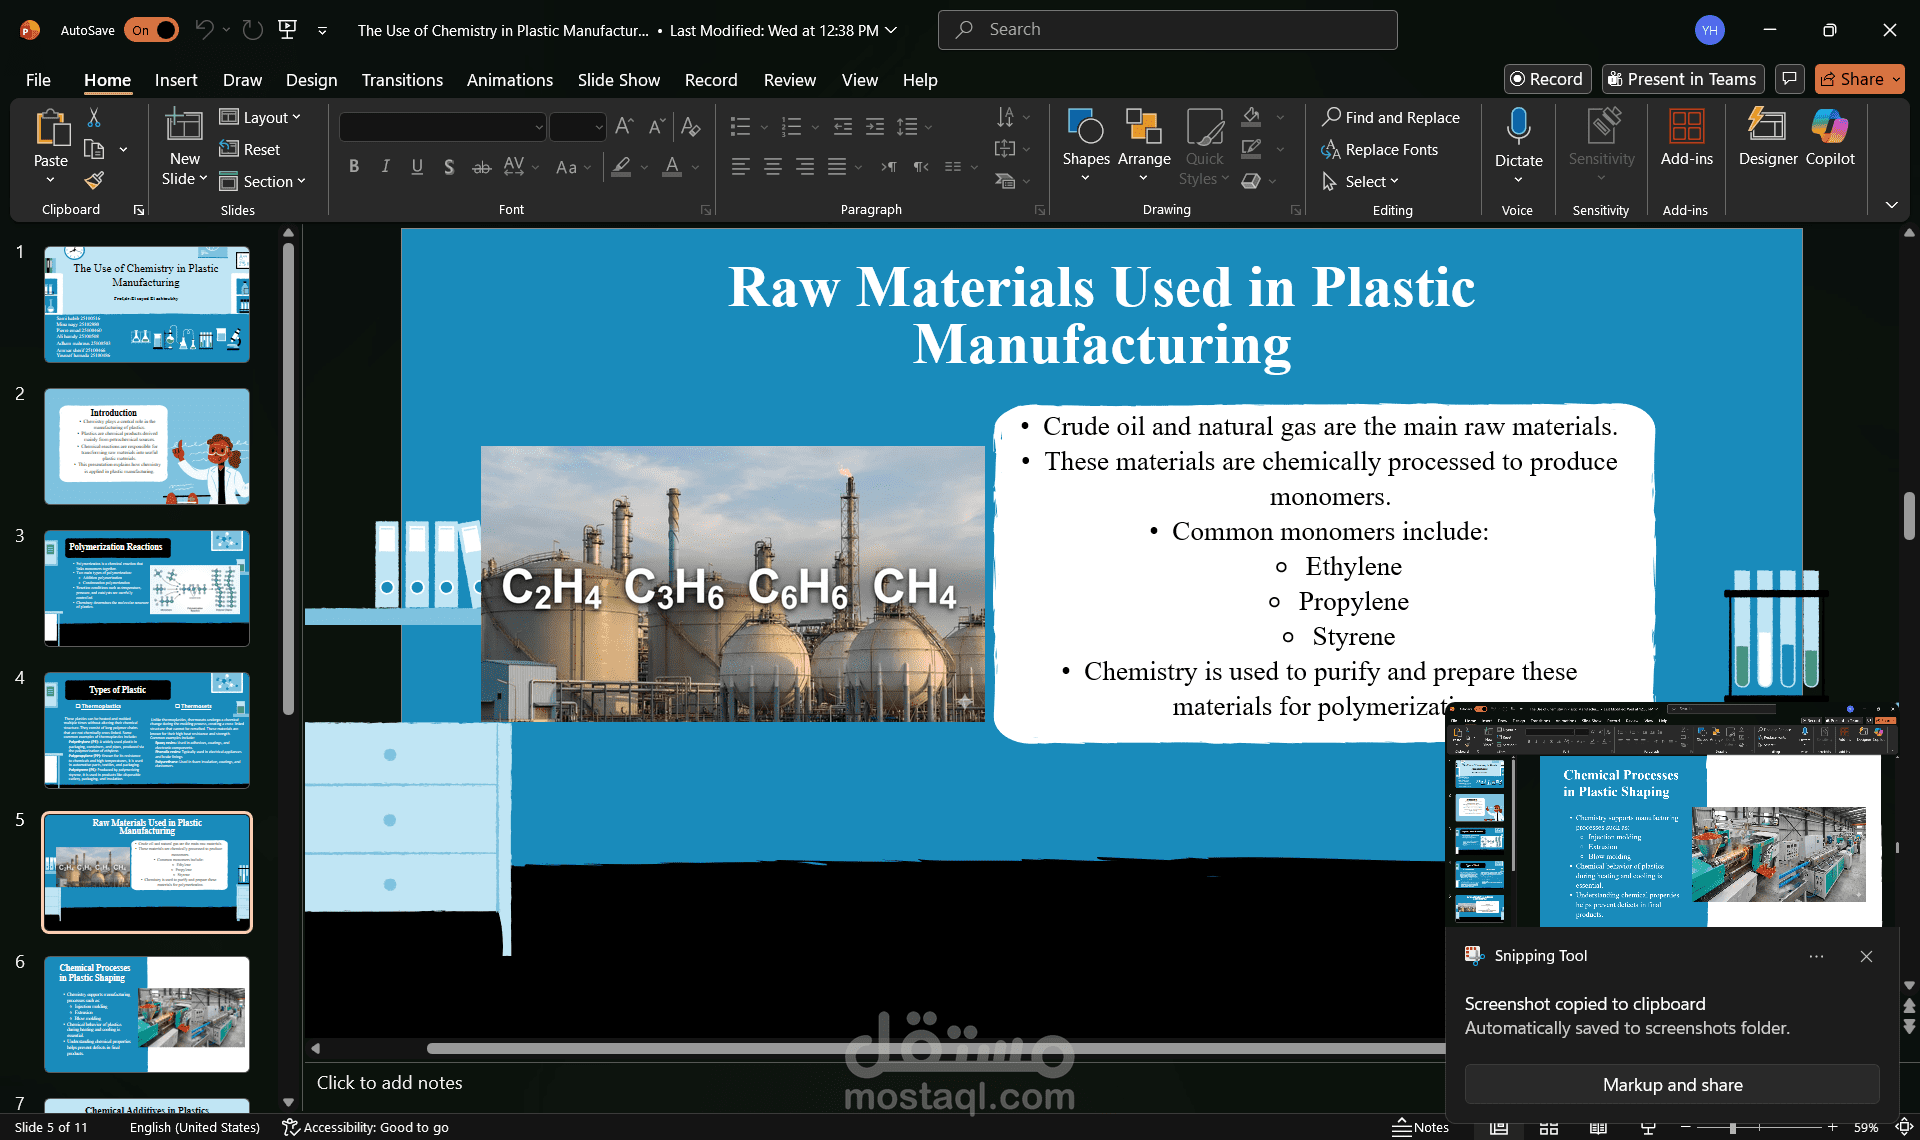Click the Format Painter icon
This screenshot has width=1920, height=1140.
point(94,181)
